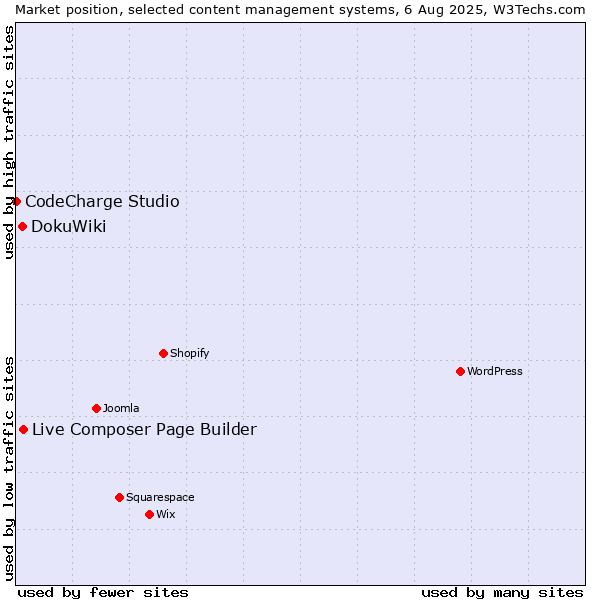
Task: Click the Wix label
Action: point(166,515)
